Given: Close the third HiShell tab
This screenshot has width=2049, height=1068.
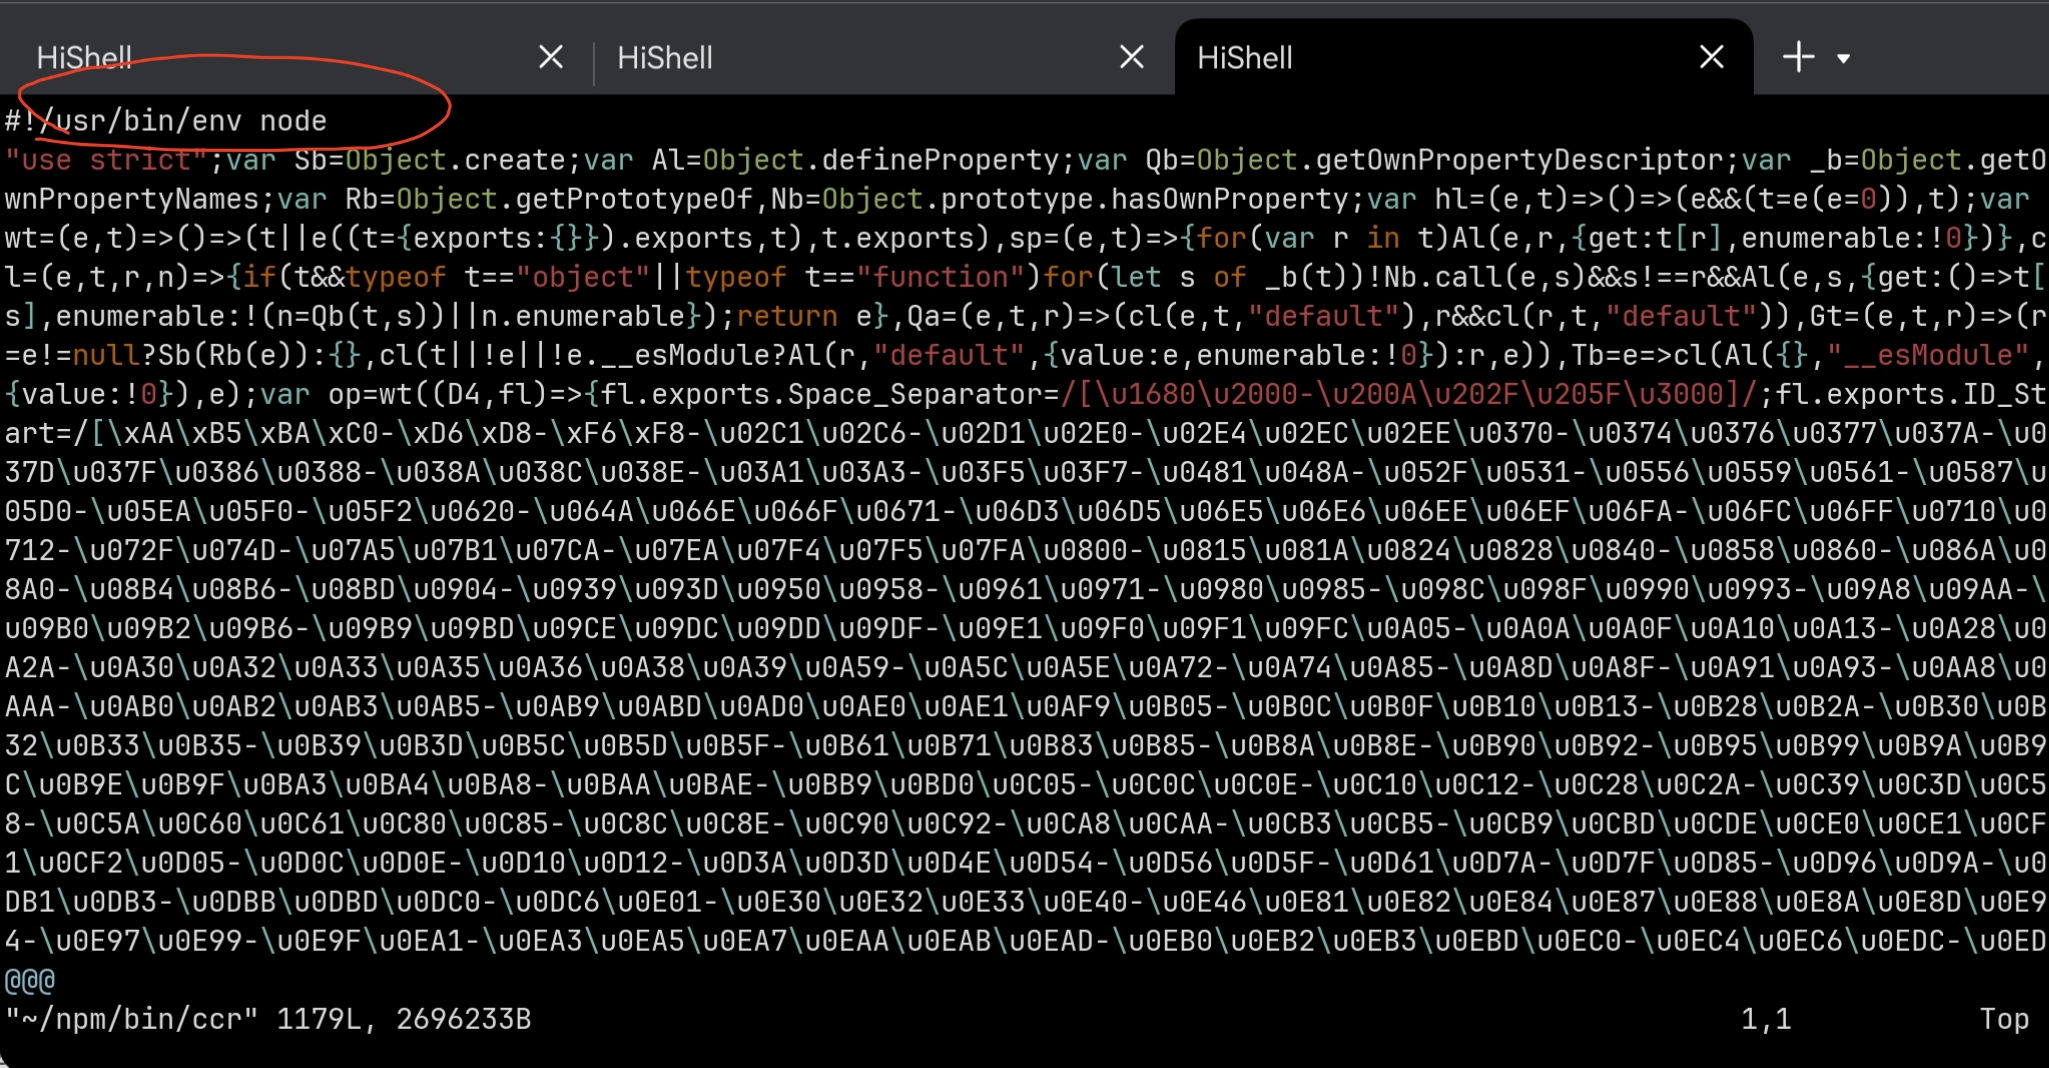Looking at the screenshot, I should [1711, 57].
